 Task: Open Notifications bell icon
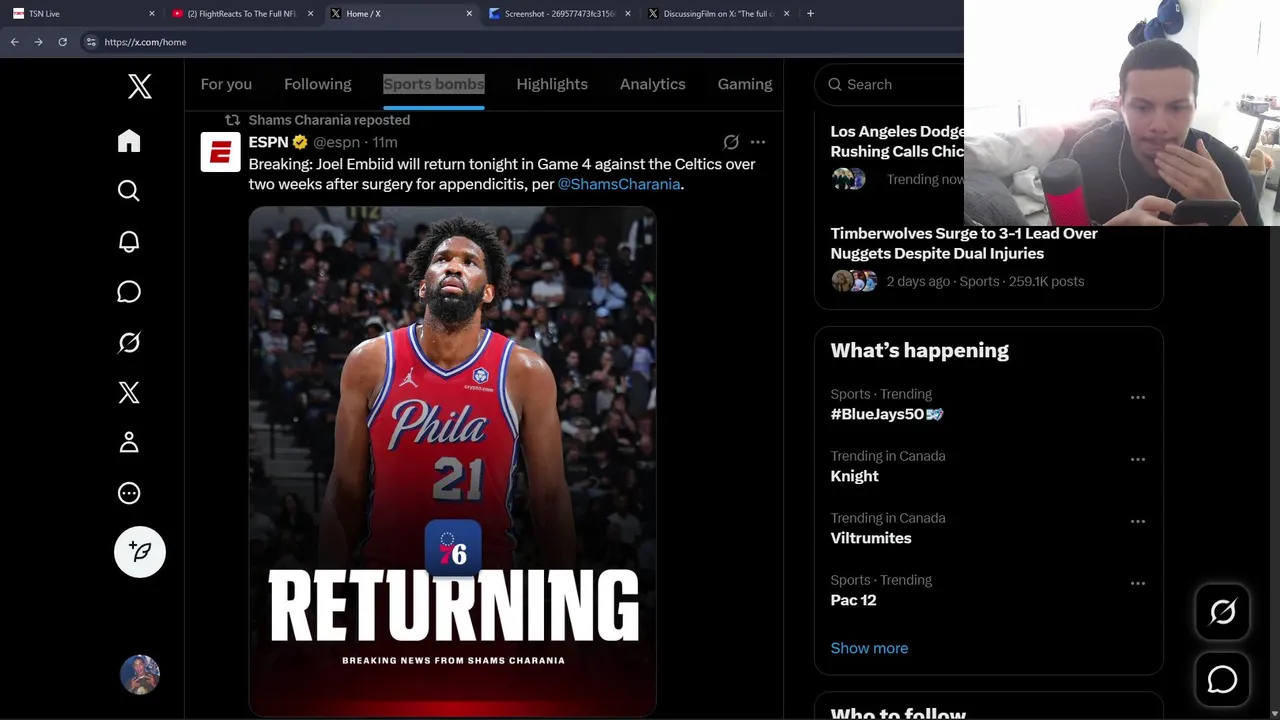pos(129,241)
